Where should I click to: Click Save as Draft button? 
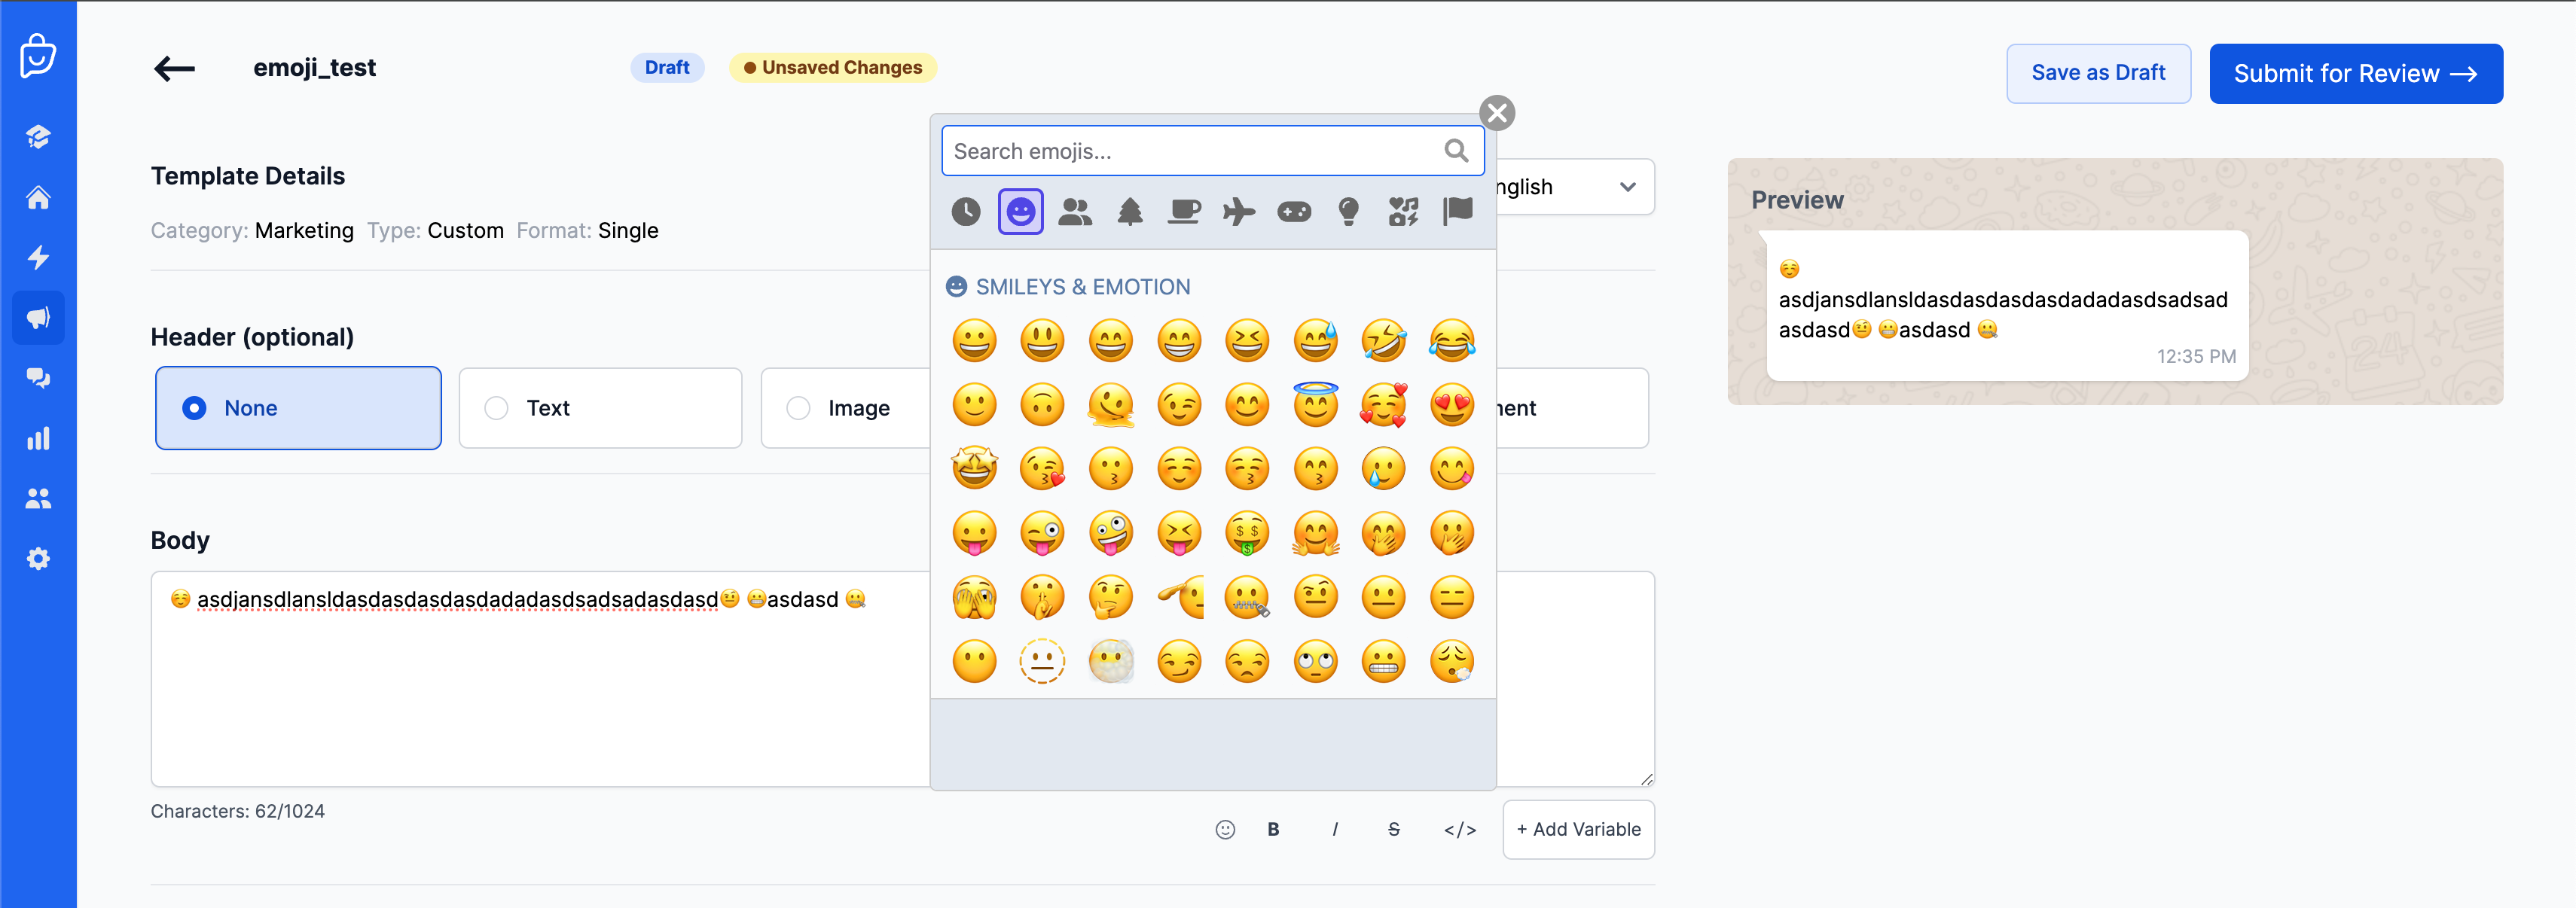click(x=2099, y=72)
